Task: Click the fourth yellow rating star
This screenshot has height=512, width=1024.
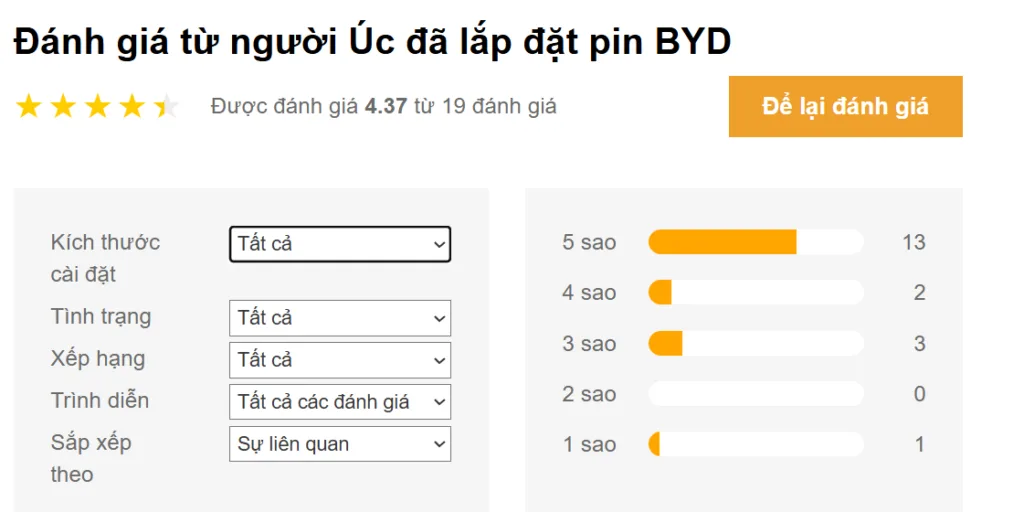Action: click(x=131, y=106)
